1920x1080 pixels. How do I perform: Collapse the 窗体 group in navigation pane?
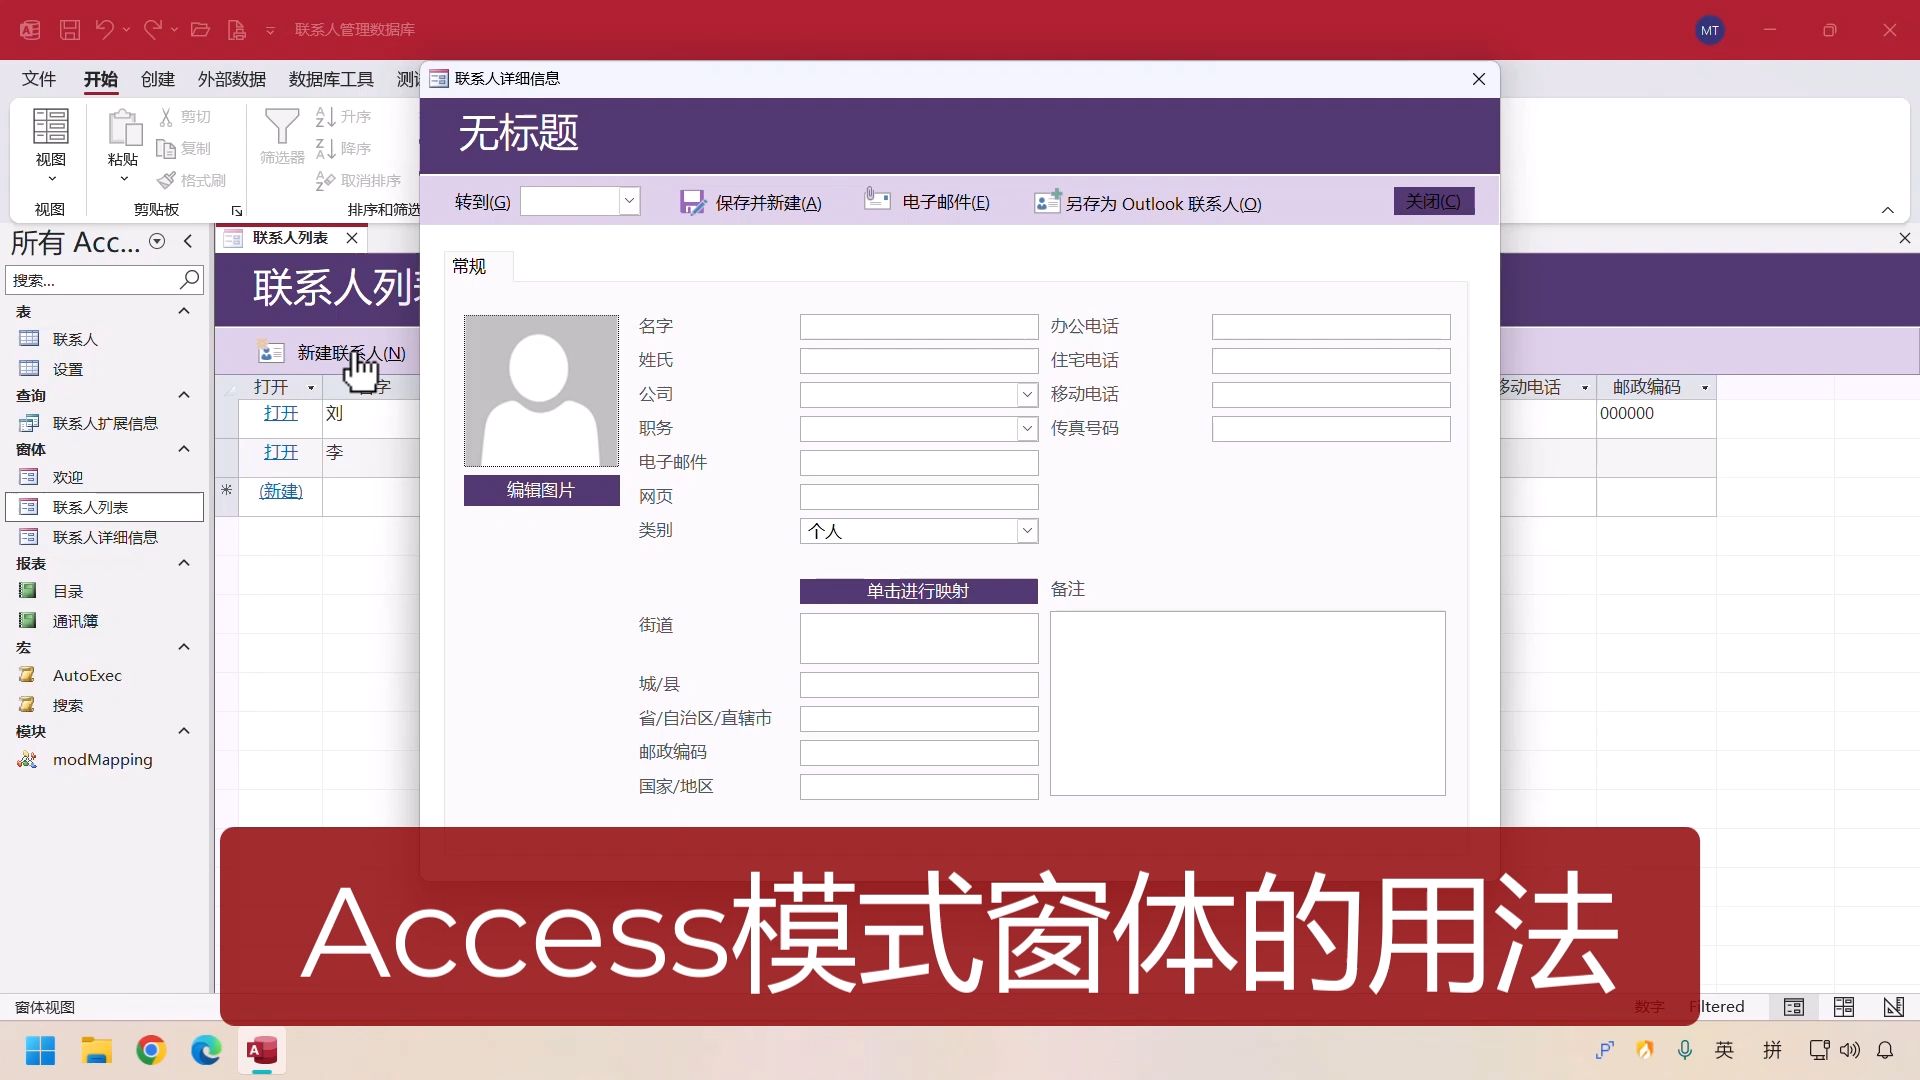click(184, 449)
